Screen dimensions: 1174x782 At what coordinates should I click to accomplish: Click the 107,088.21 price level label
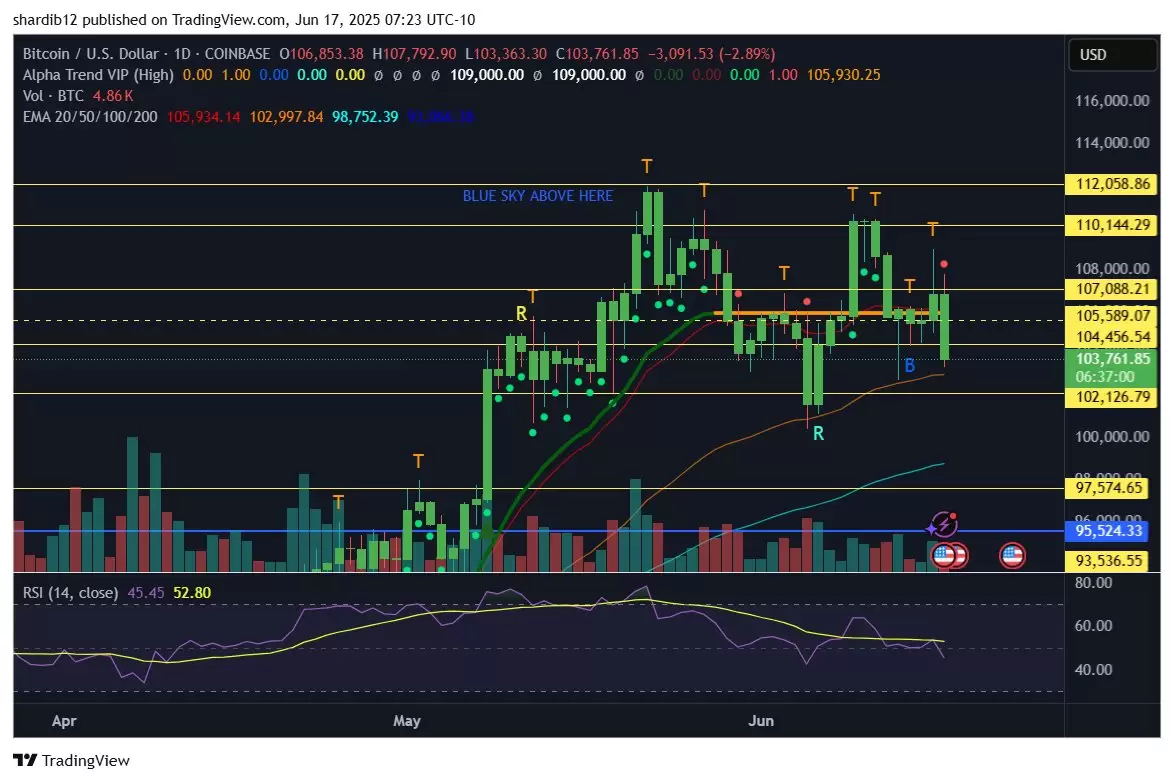tap(1112, 289)
